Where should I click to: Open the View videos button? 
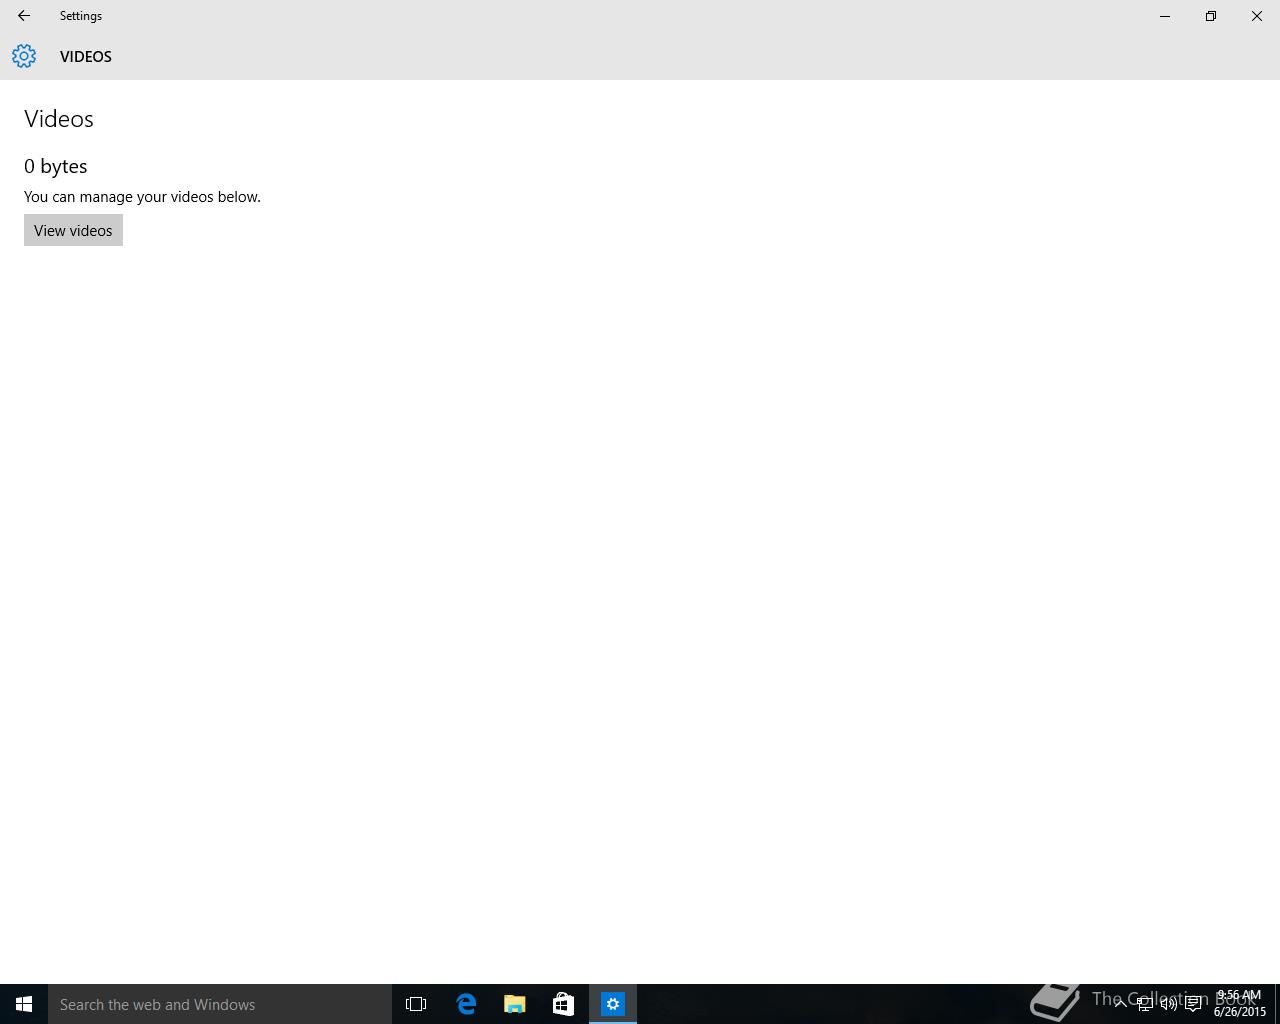(x=73, y=230)
